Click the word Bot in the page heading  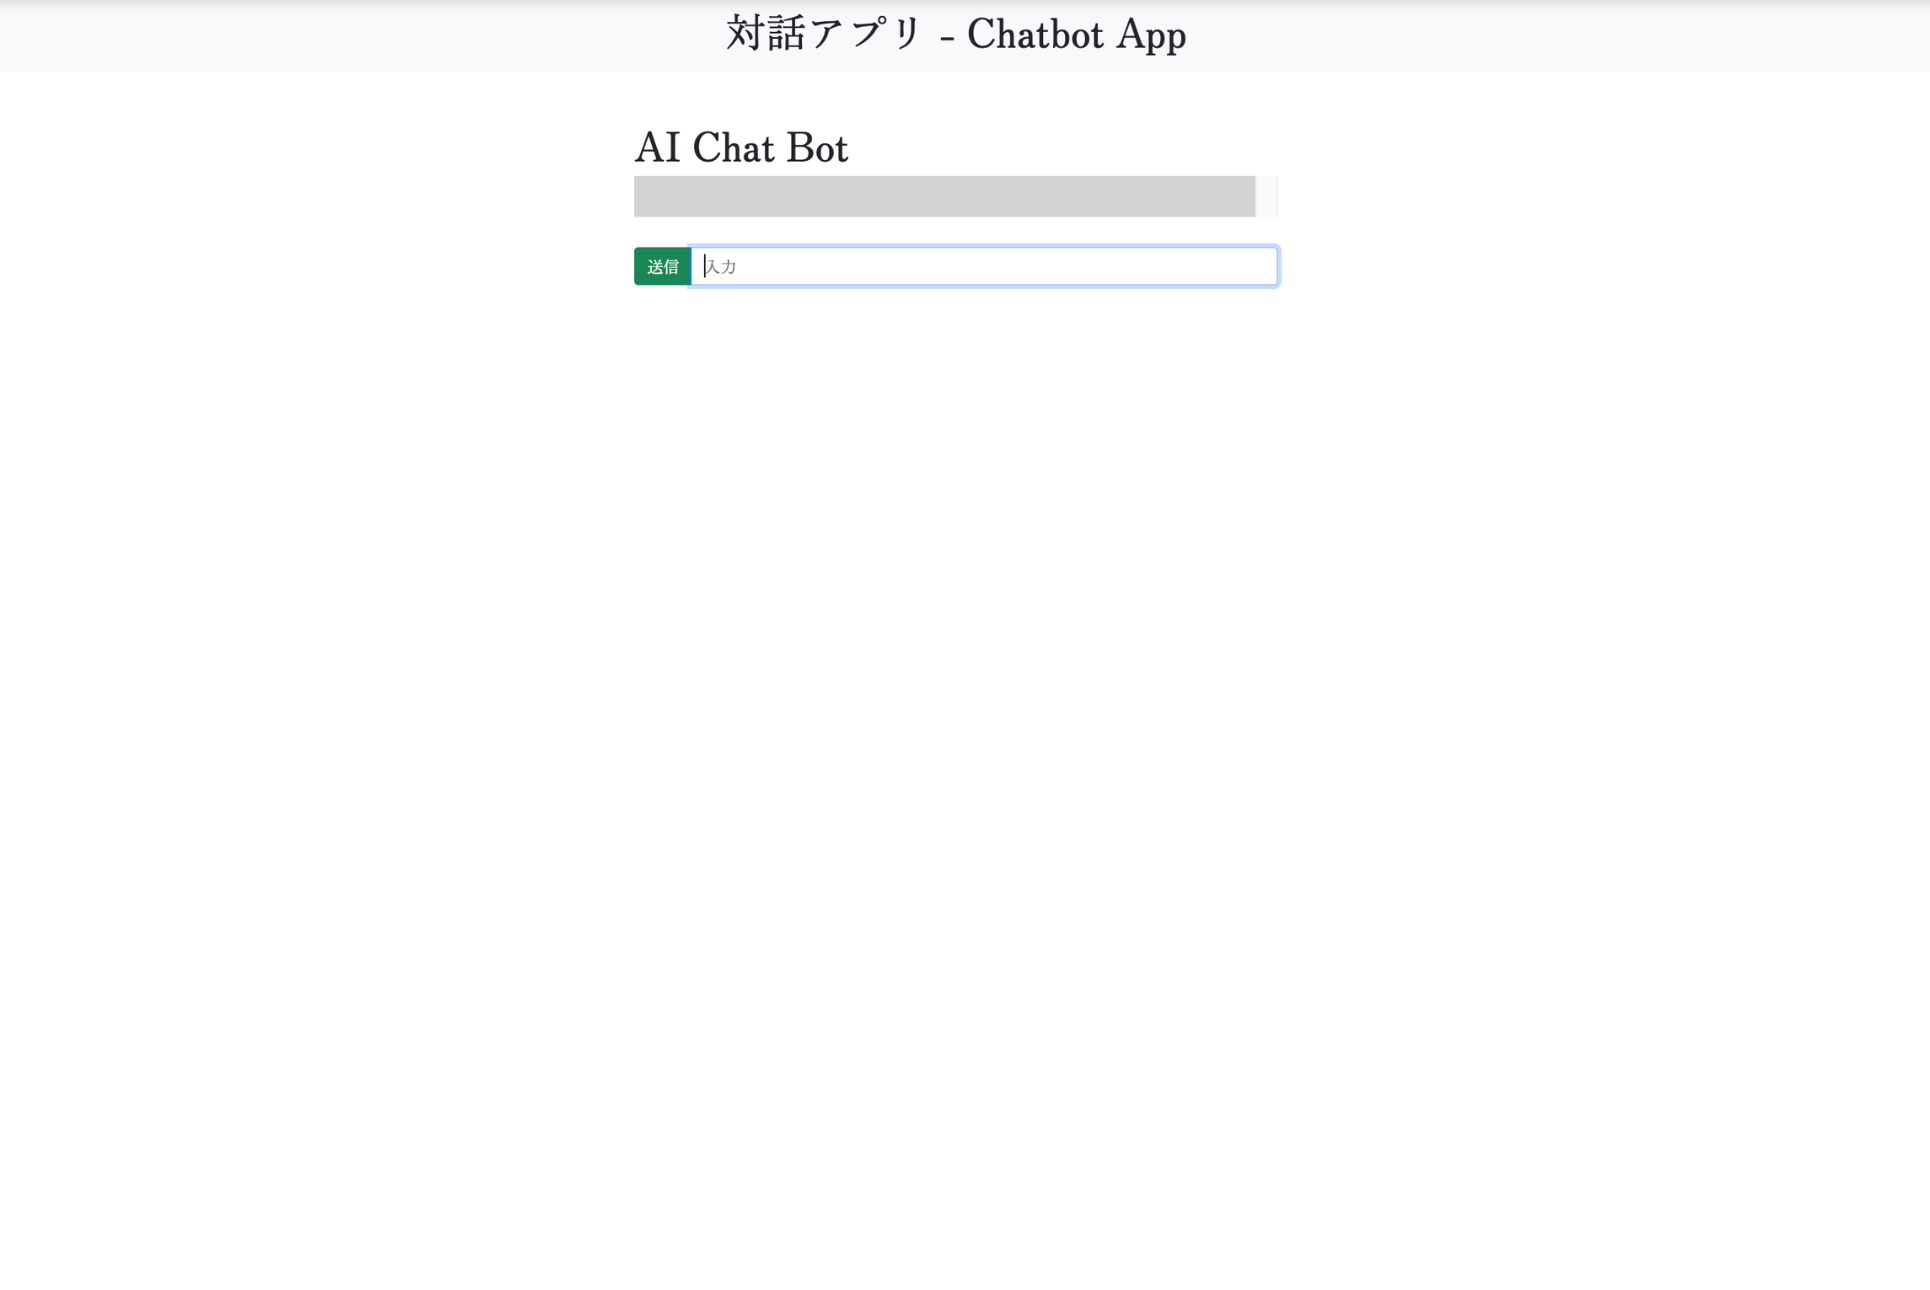click(x=816, y=148)
